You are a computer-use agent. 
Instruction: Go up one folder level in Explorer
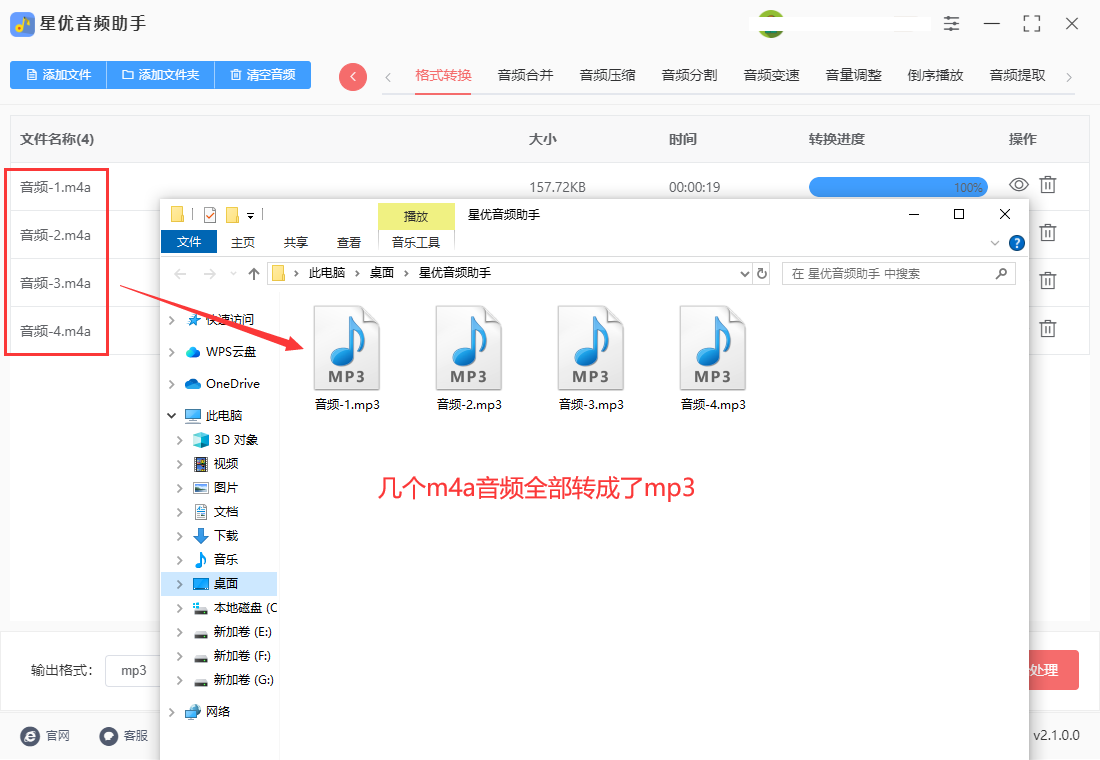click(254, 274)
